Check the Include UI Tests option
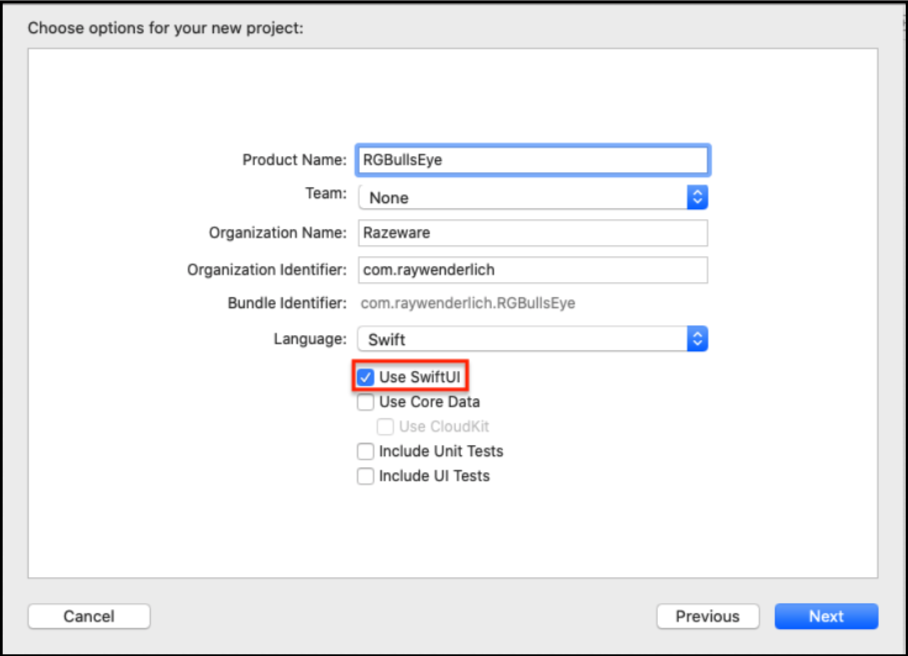 [366, 476]
